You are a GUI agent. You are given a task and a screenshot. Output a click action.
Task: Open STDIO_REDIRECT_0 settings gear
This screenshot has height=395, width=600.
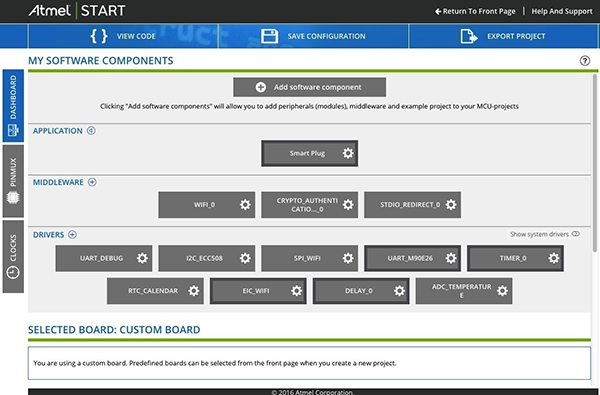(451, 205)
